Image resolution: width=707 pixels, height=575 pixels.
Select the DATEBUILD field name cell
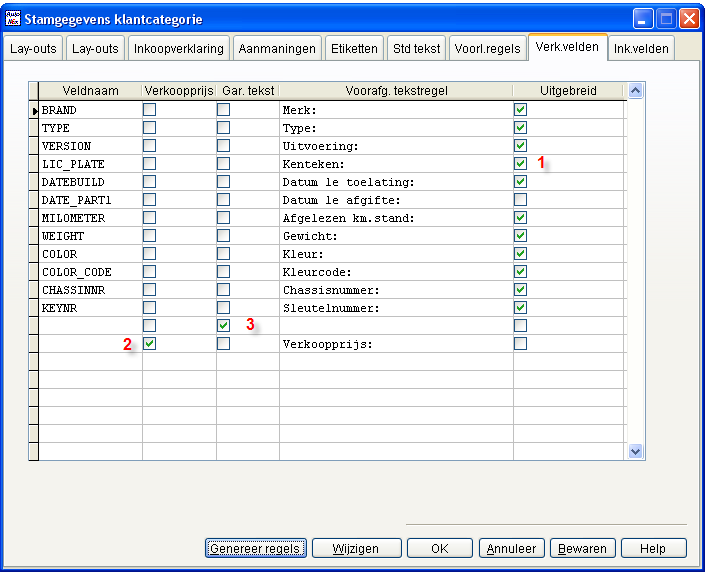click(x=90, y=182)
